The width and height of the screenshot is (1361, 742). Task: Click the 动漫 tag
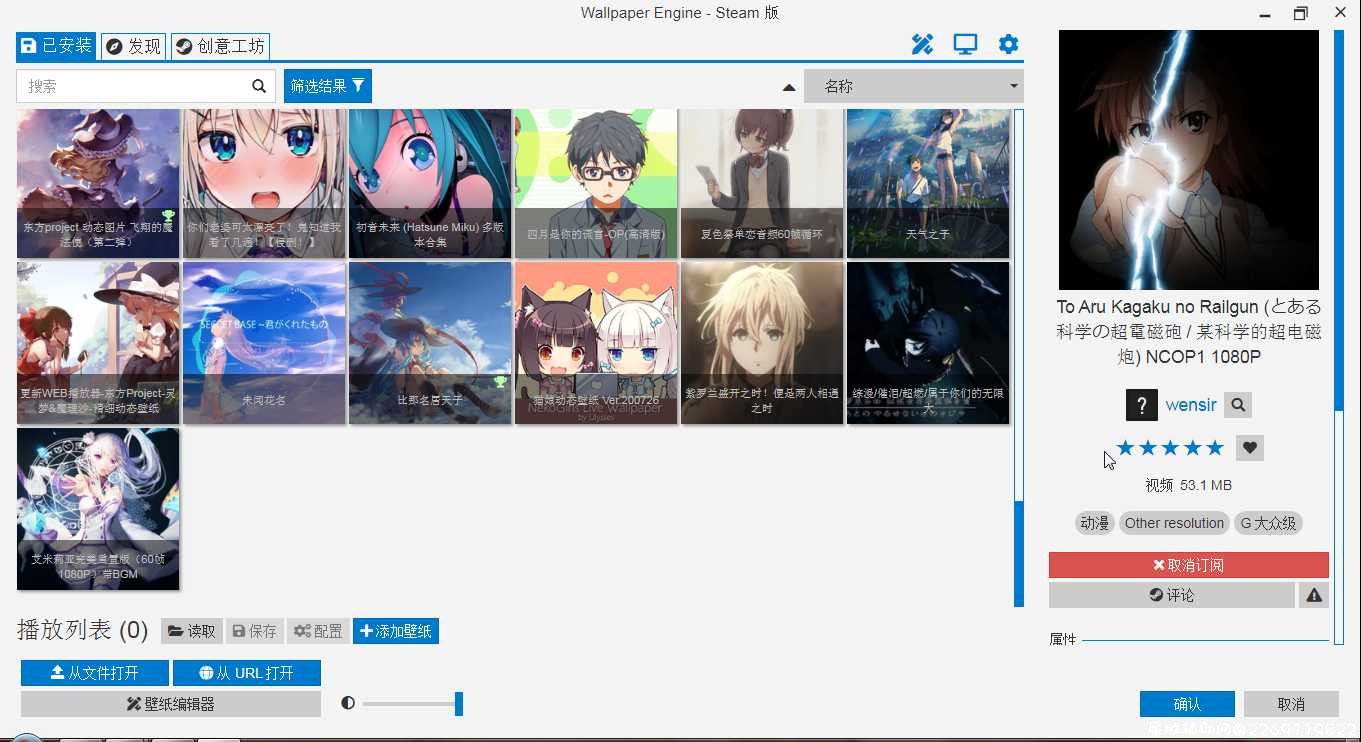1095,523
